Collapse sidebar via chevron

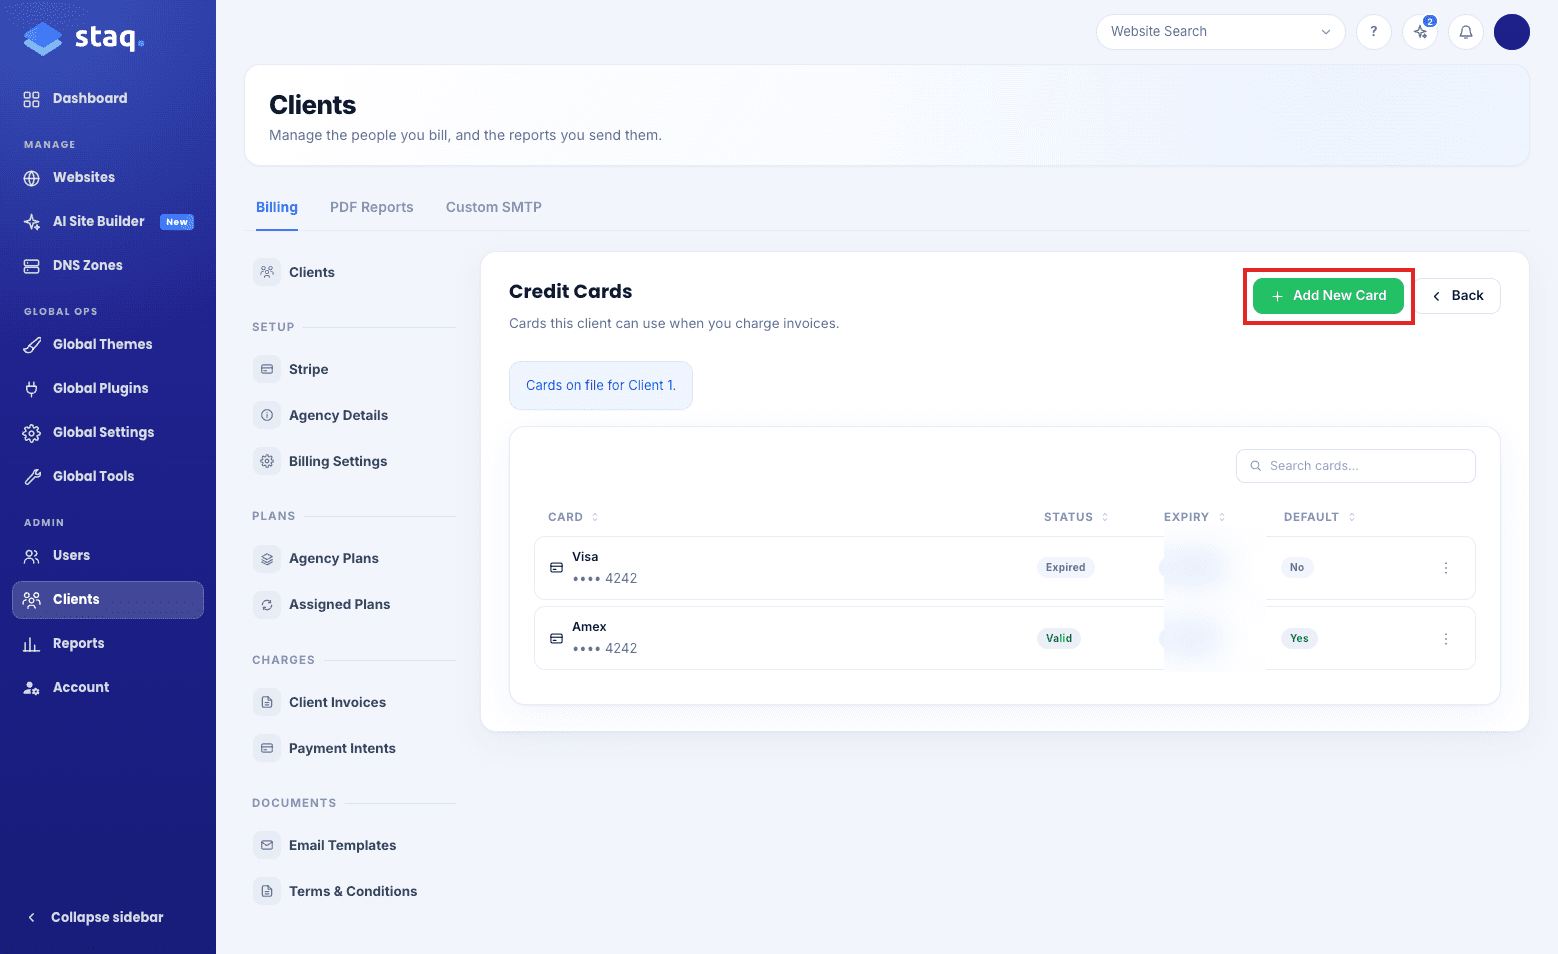(x=32, y=917)
